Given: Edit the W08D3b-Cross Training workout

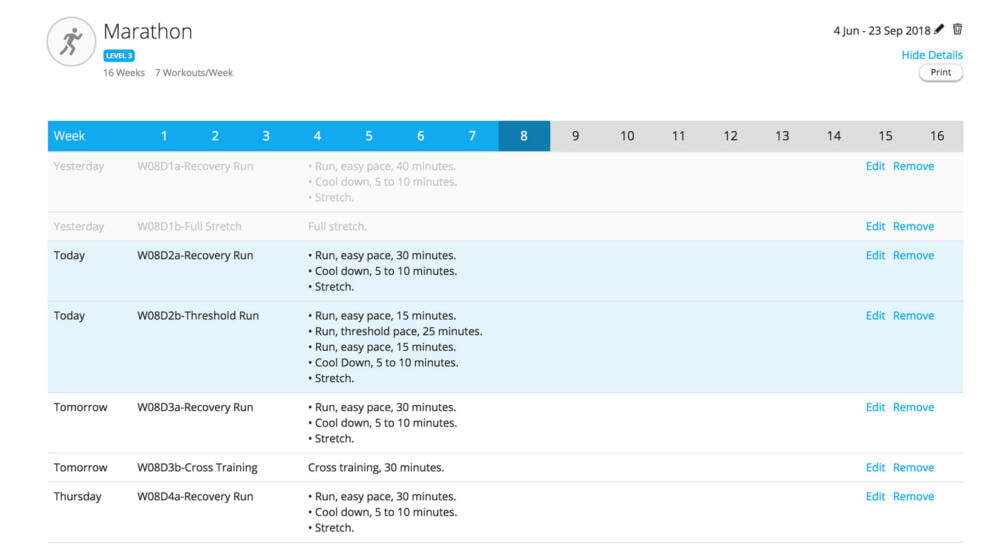Looking at the screenshot, I should [x=875, y=468].
